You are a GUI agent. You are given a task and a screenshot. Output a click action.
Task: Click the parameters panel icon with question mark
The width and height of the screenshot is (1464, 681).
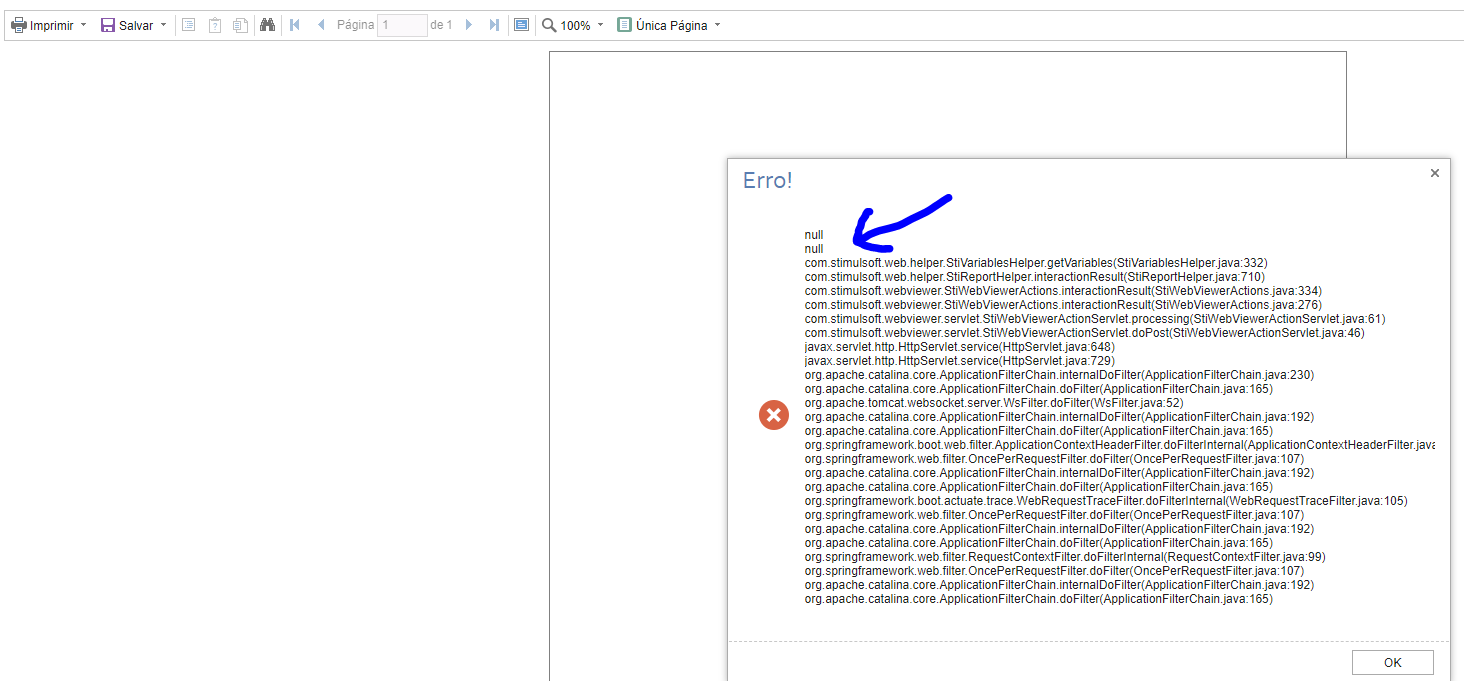click(x=214, y=25)
